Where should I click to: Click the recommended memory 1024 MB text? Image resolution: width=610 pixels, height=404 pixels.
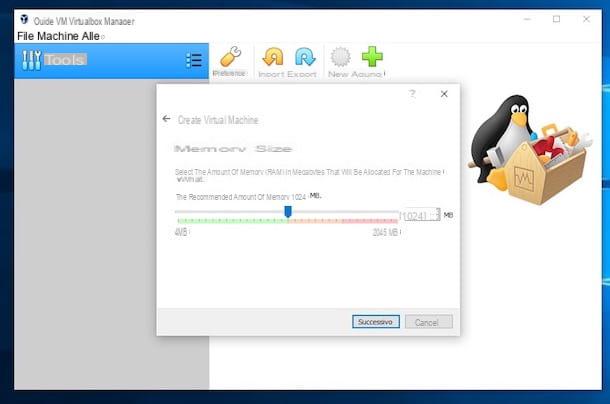pyautogui.click(x=248, y=197)
